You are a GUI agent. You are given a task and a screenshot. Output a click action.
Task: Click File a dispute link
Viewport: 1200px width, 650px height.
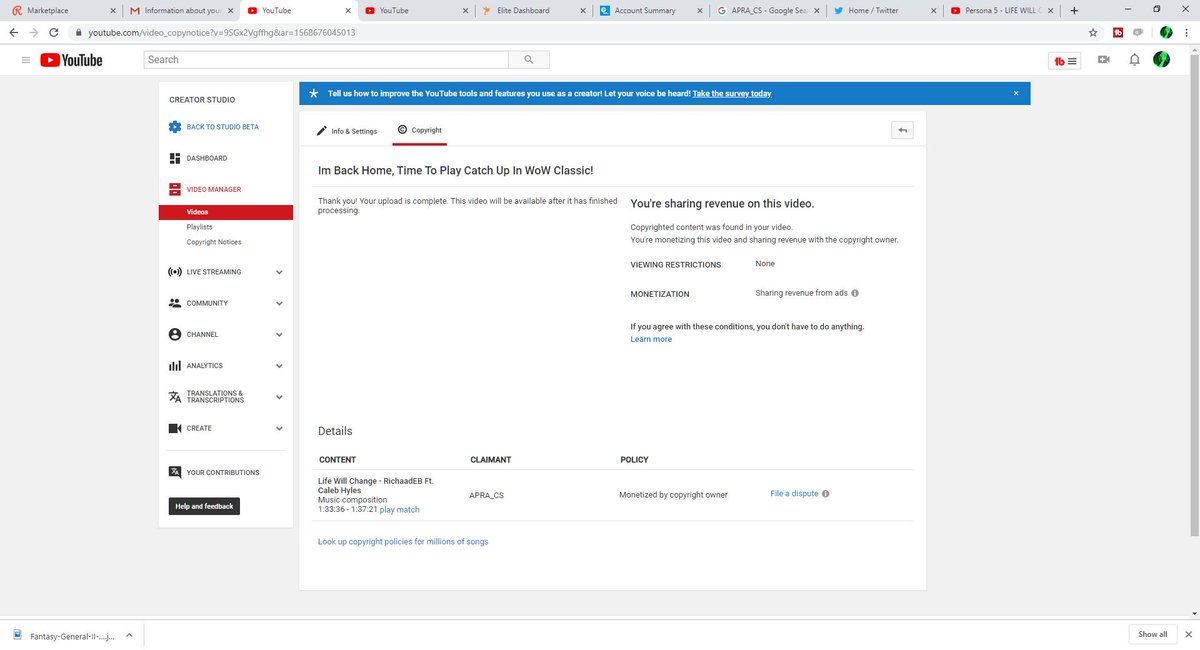(x=794, y=494)
